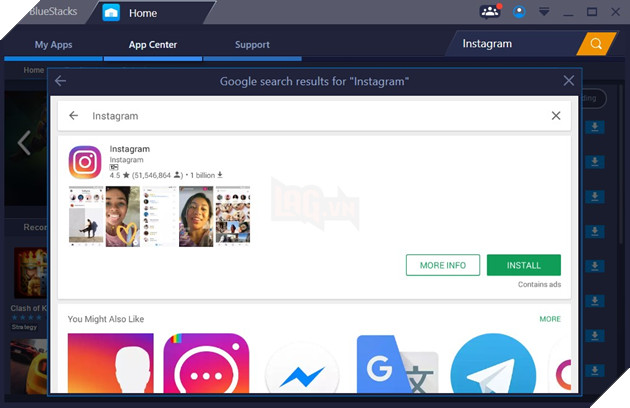Click the first download icon in right sidebar list

(x=595, y=127)
